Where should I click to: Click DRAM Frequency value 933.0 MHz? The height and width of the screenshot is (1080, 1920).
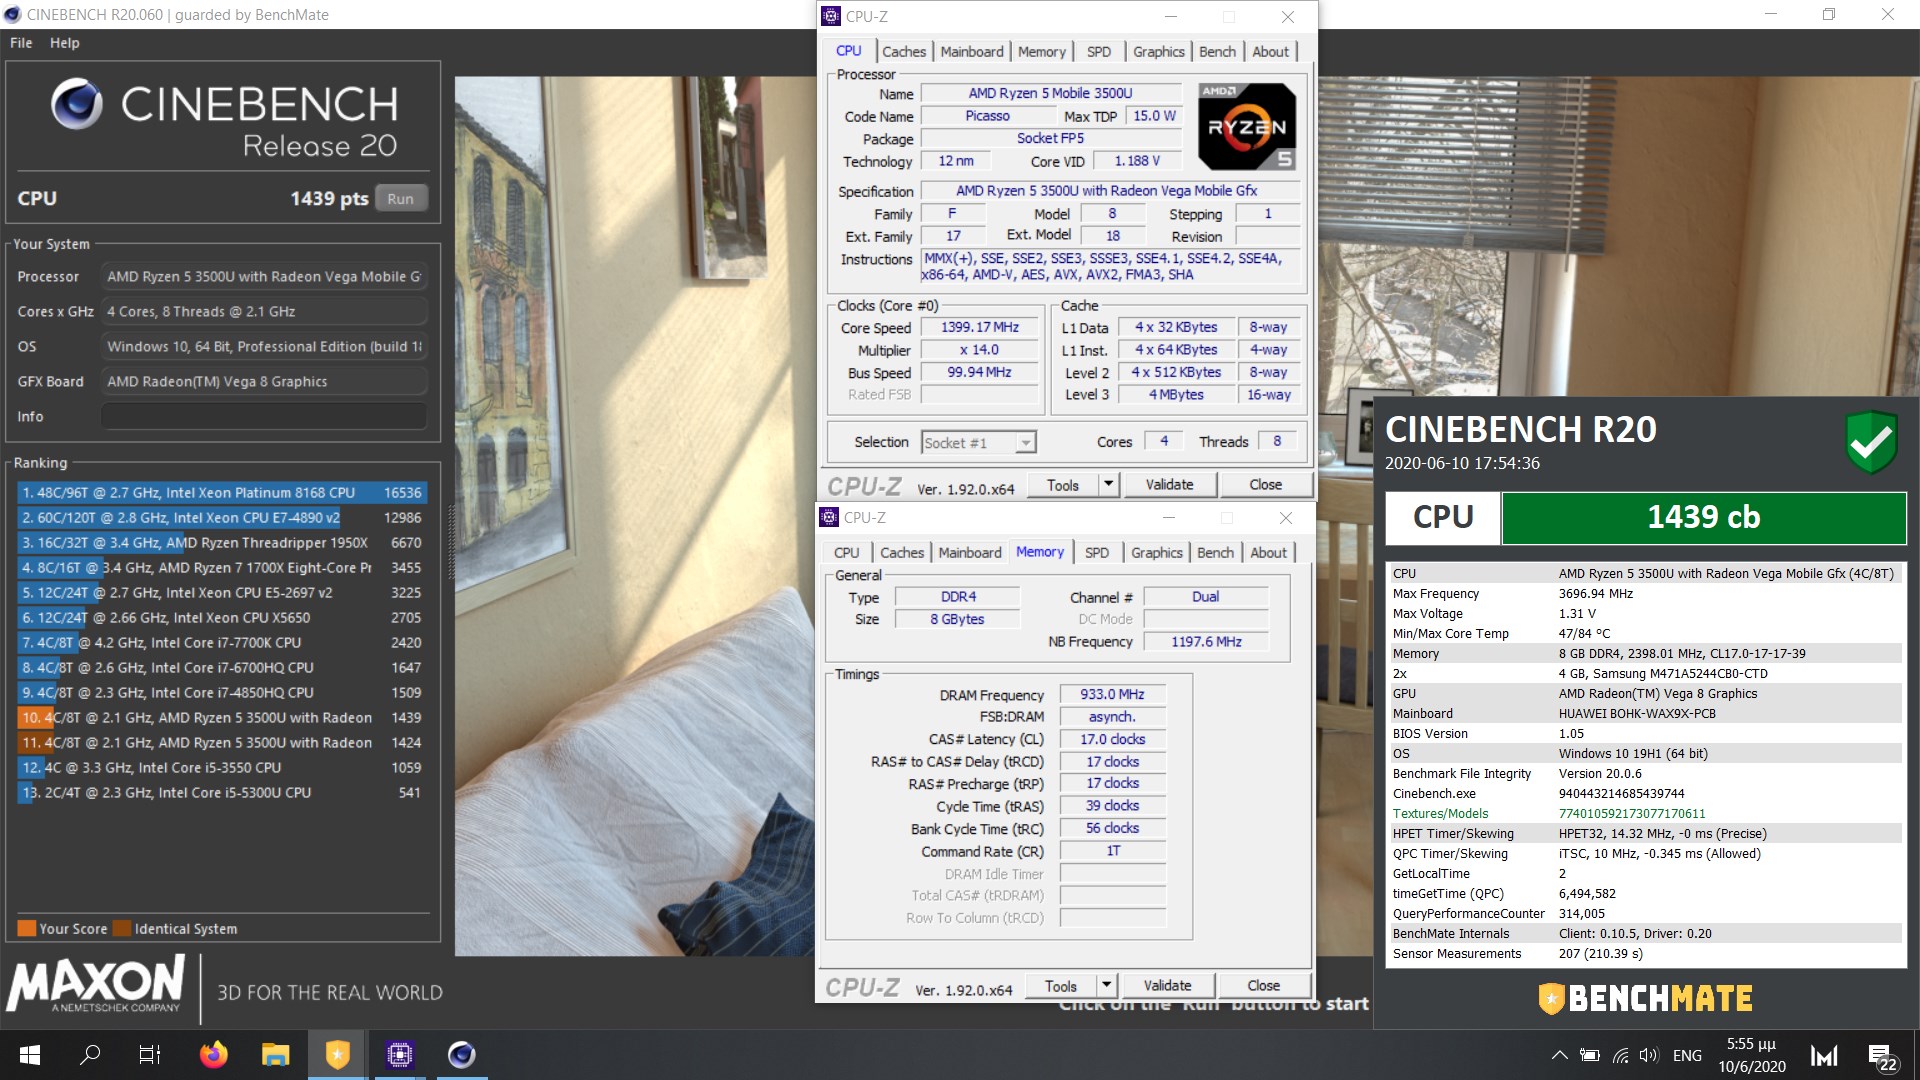[x=1112, y=694]
